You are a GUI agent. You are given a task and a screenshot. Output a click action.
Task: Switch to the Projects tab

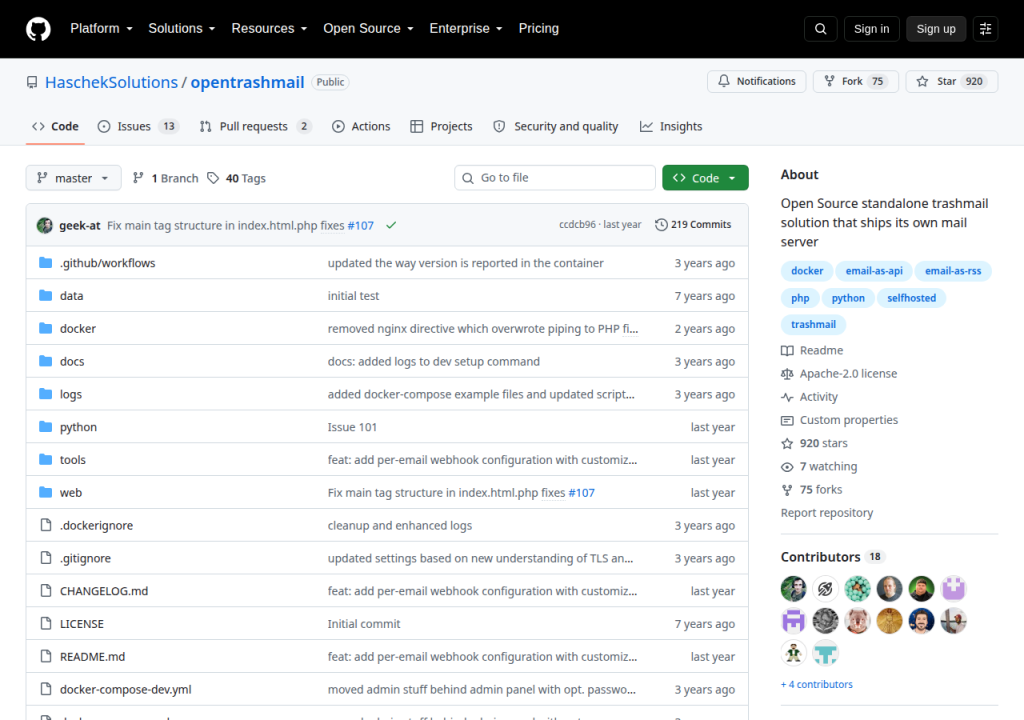(441, 126)
